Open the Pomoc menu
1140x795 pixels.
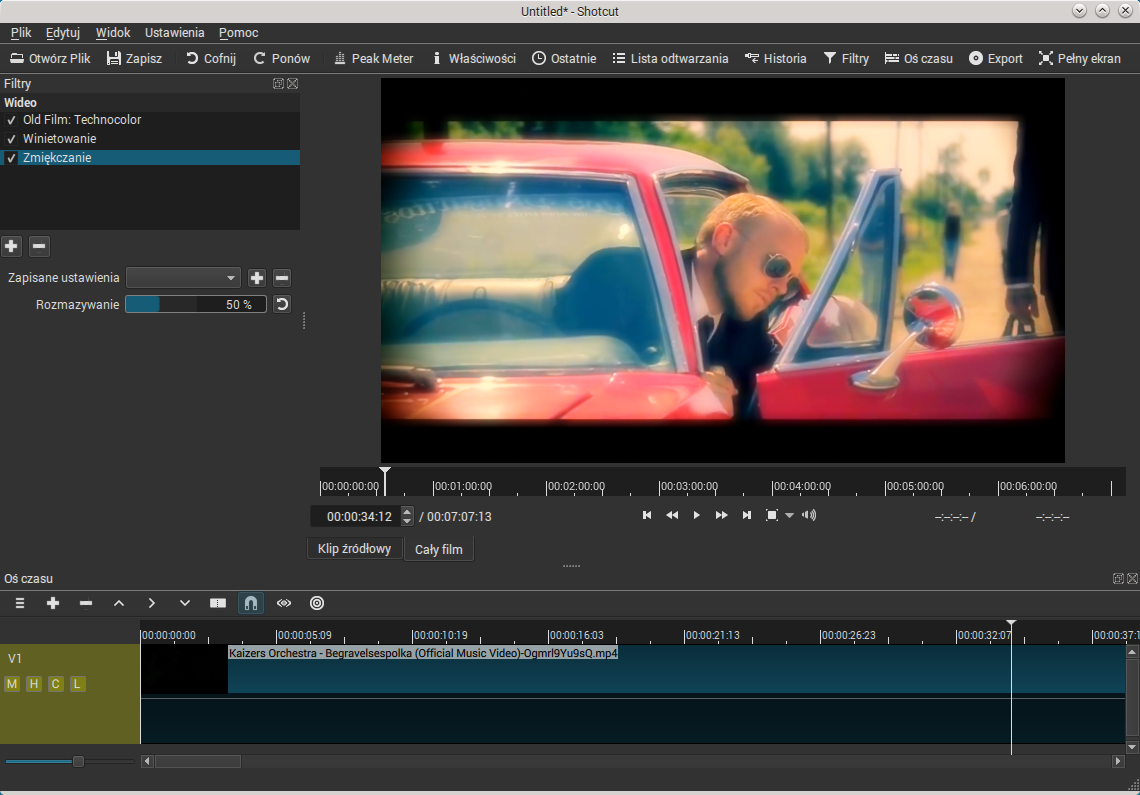(238, 33)
